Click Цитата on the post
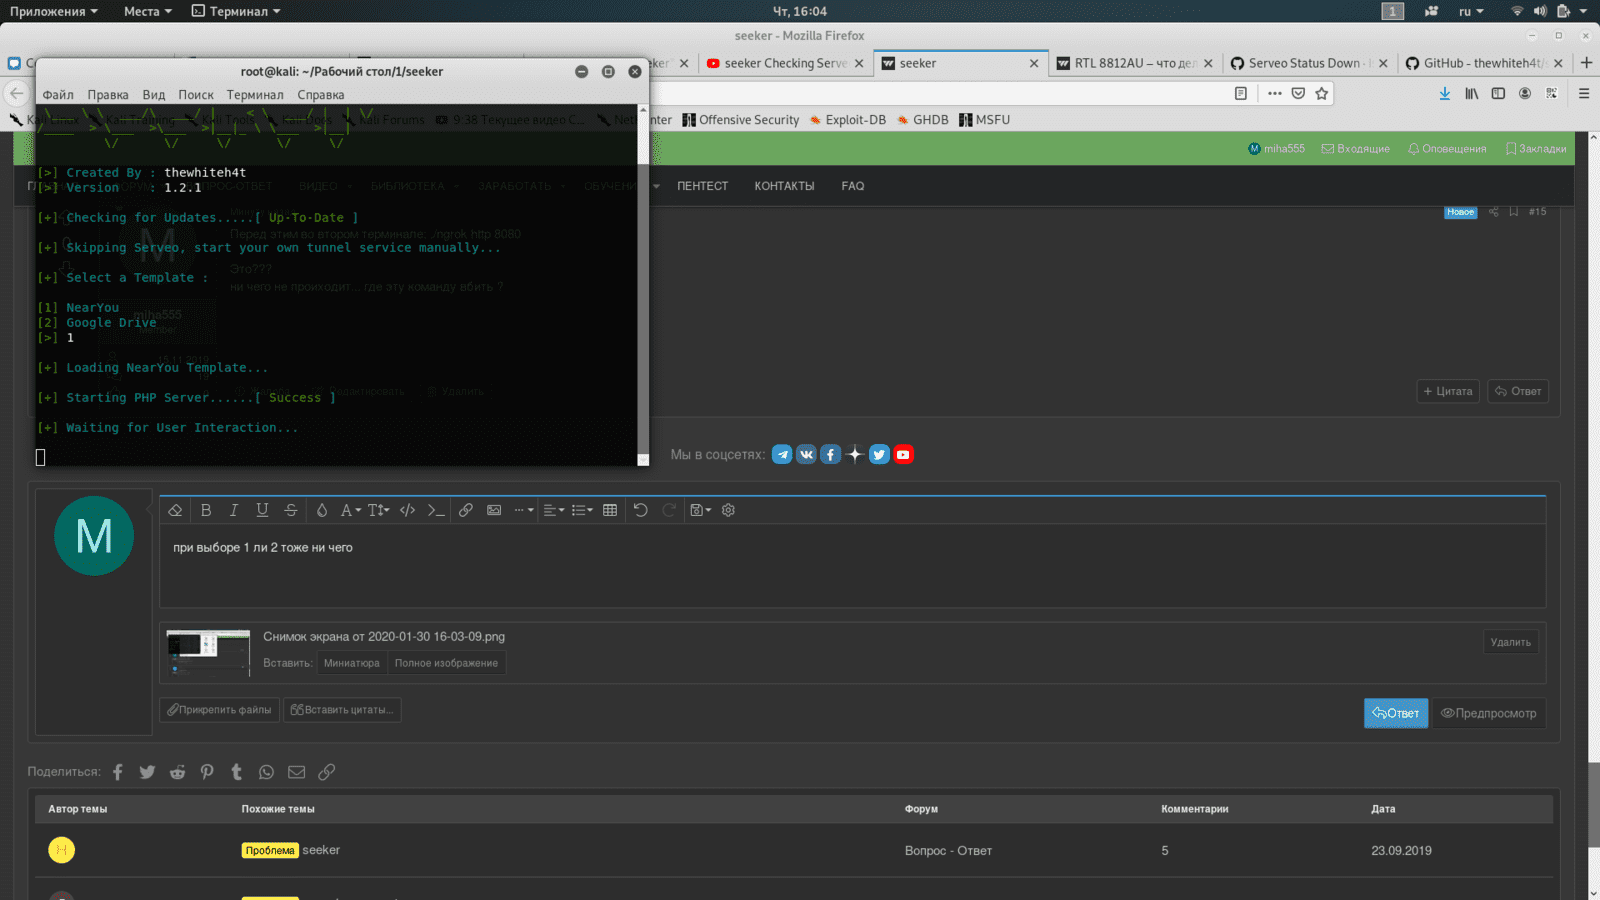Viewport: 1600px width, 900px height. (1448, 391)
